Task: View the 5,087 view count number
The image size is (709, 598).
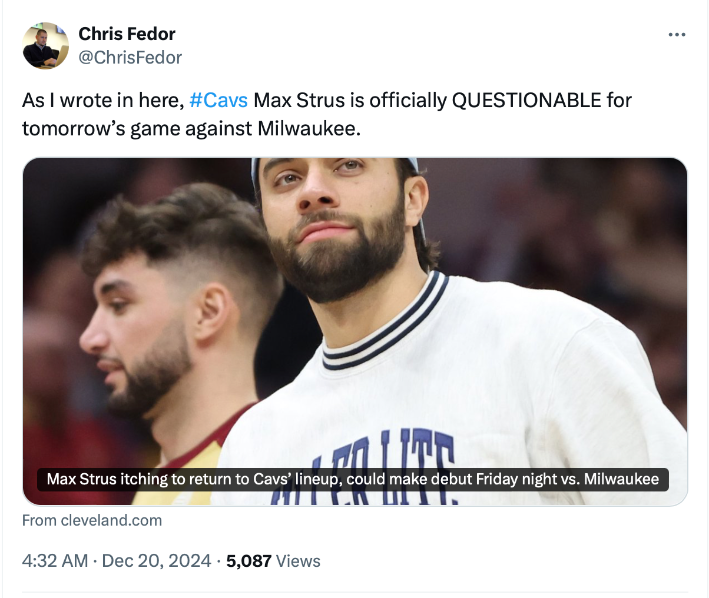Action: coord(249,561)
